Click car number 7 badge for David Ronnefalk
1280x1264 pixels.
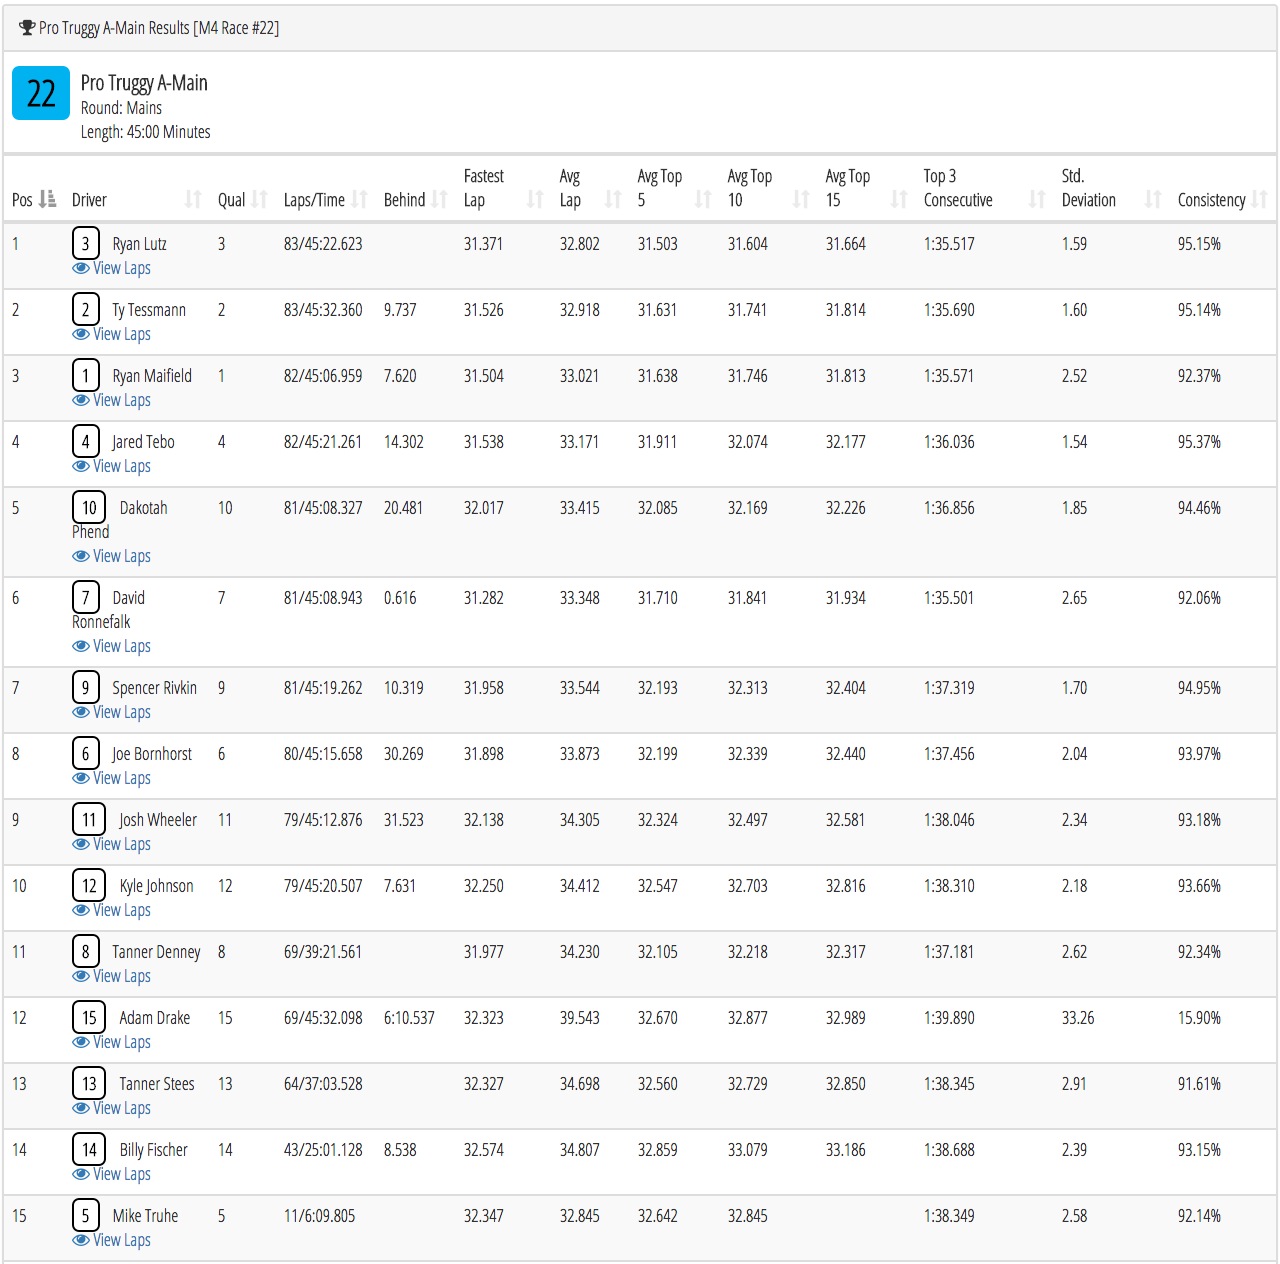tap(85, 597)
